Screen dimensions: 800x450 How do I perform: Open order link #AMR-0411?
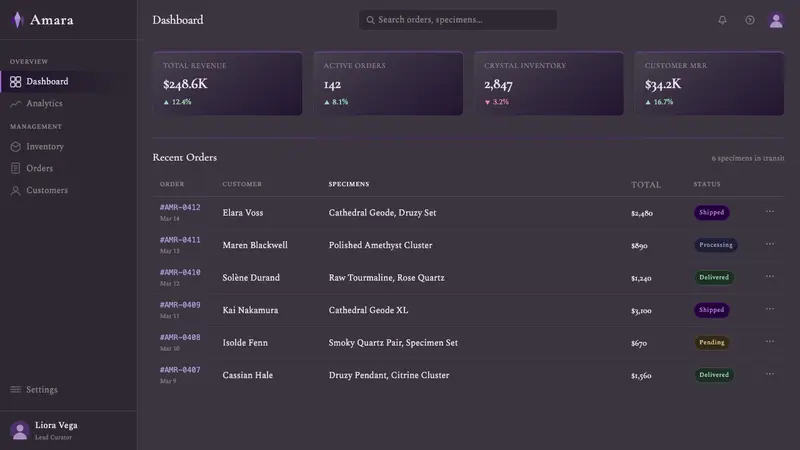point(180,240)
